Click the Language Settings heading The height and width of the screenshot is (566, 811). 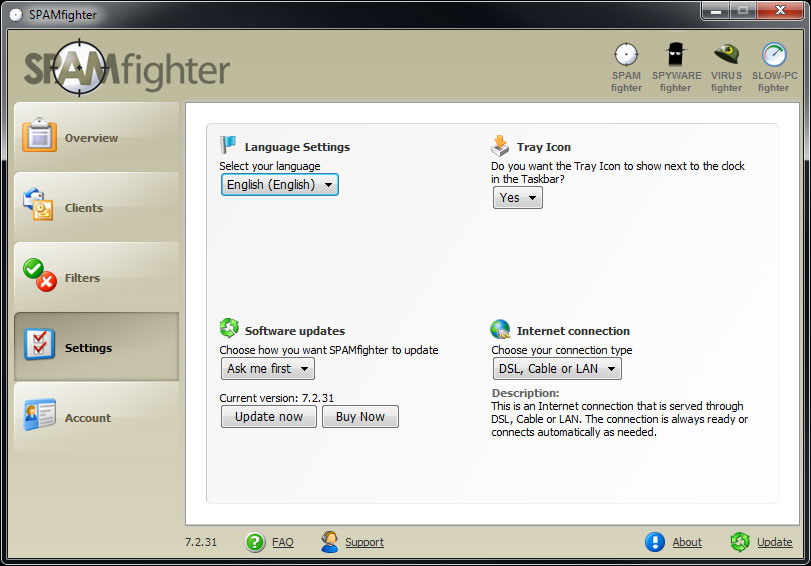(x=297, y=147)
